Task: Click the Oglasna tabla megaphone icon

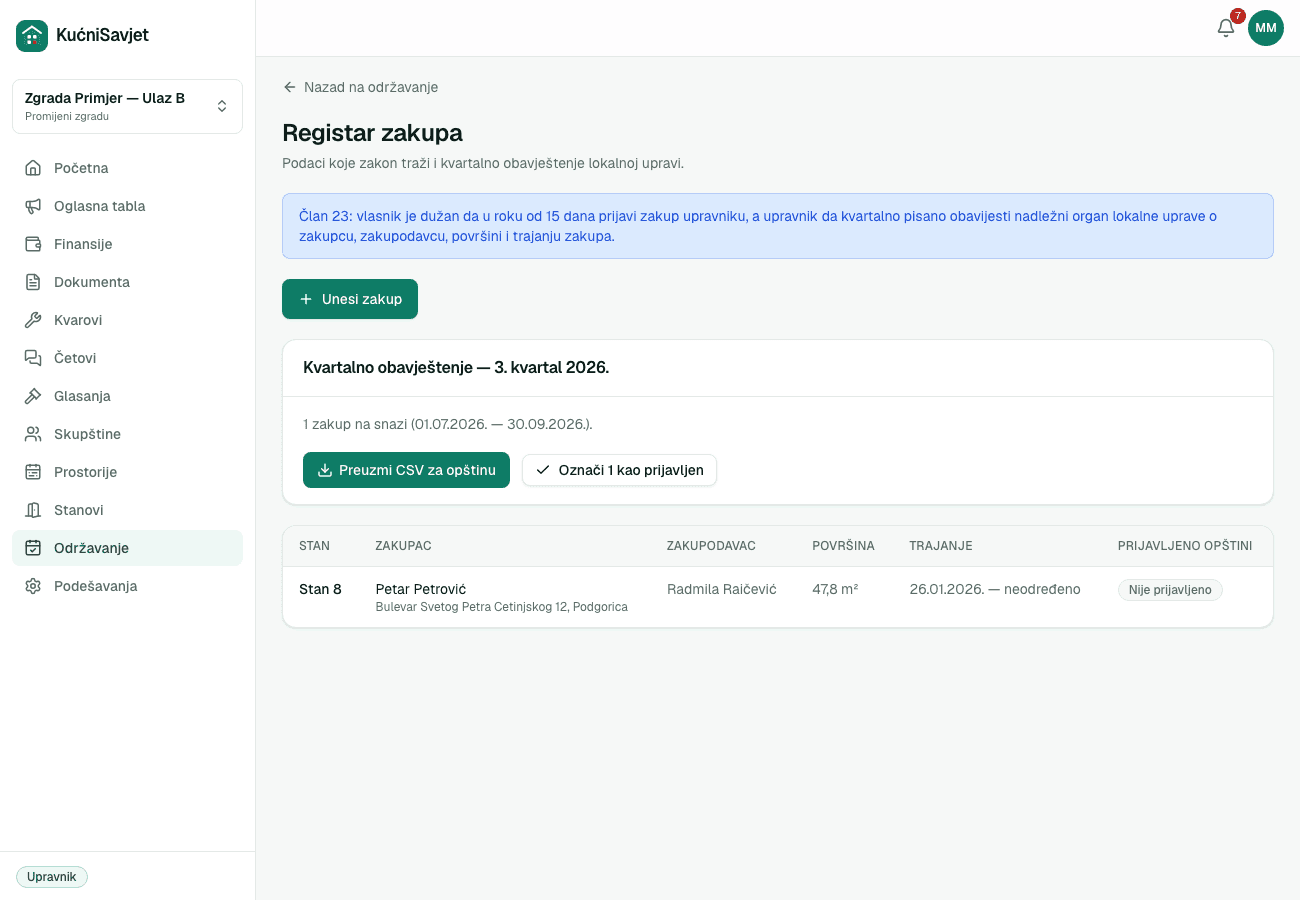Action: 33,206
